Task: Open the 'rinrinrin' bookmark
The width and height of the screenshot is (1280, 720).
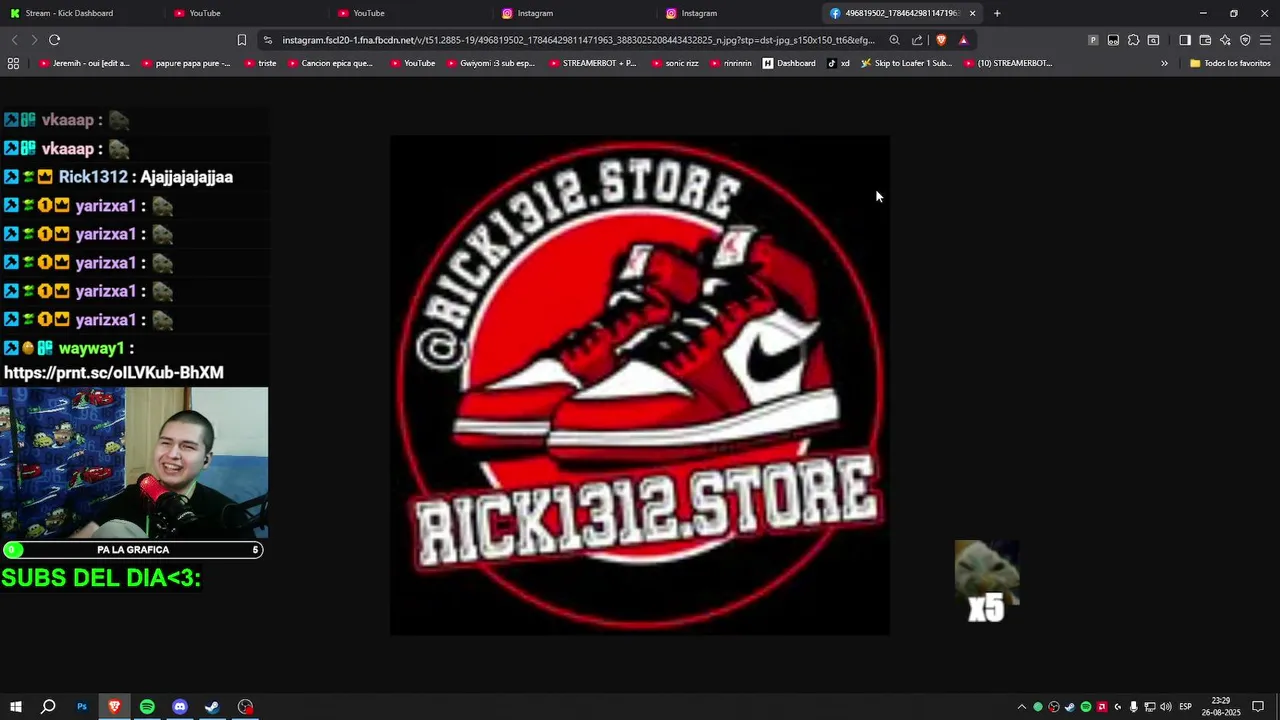Action: (730, 63)
